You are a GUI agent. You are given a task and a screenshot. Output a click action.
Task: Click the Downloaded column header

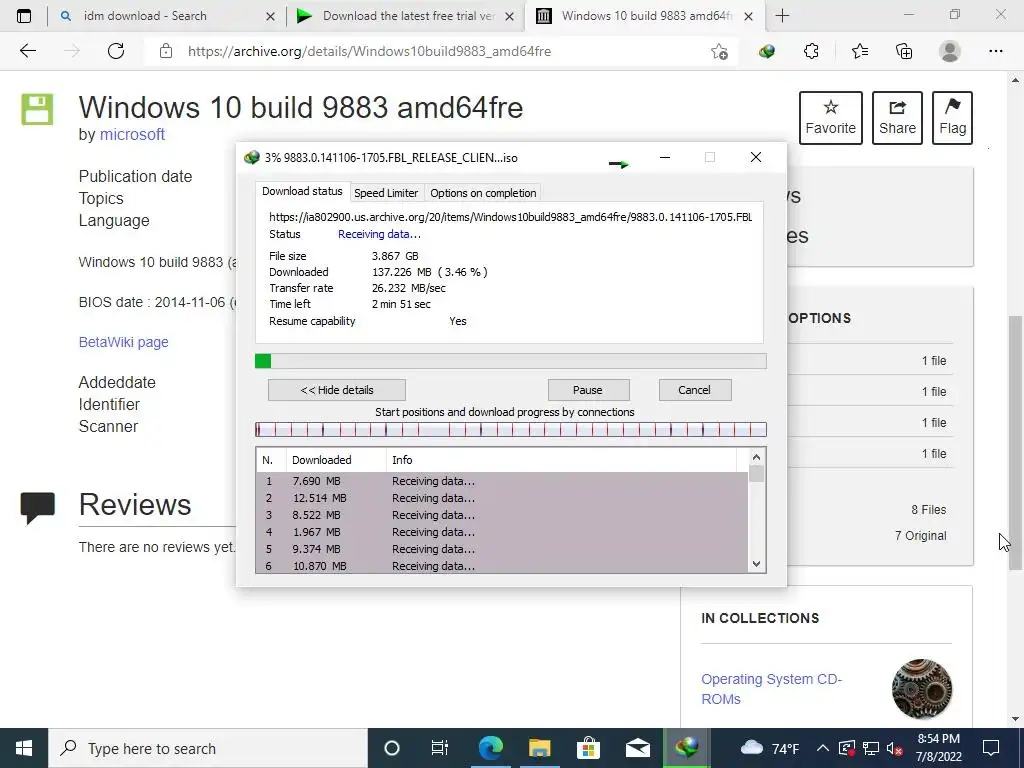point(336,460)
